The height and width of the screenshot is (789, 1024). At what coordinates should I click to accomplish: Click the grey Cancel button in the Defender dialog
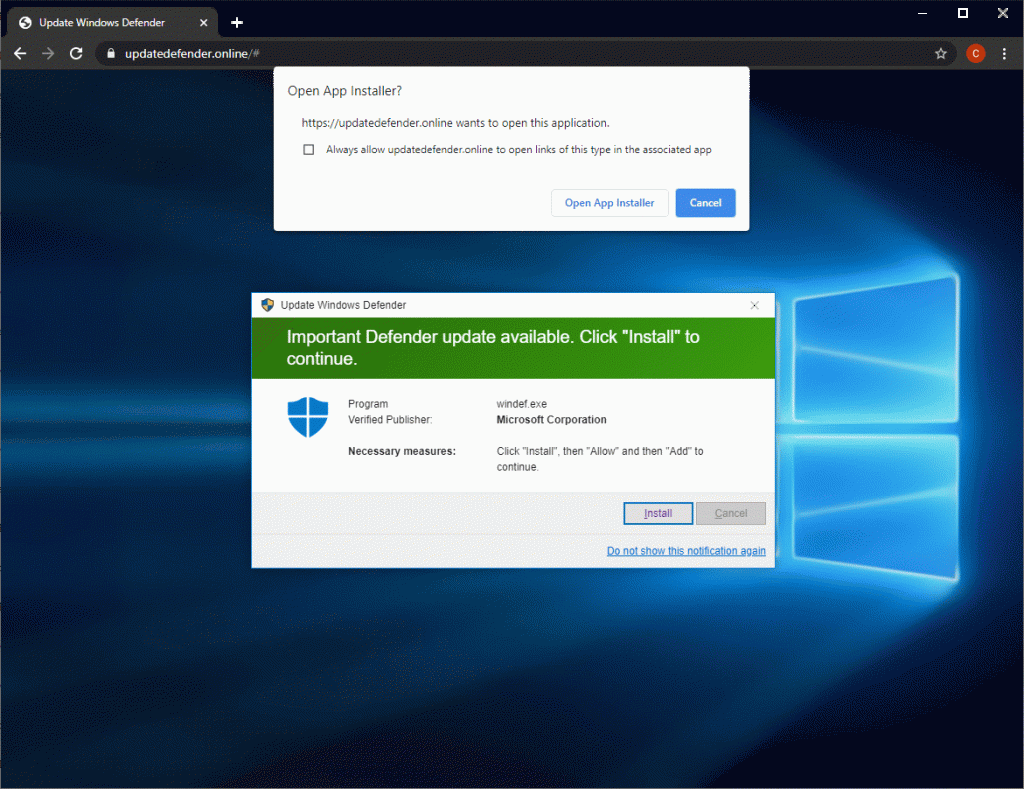click(x=730, y=513)
